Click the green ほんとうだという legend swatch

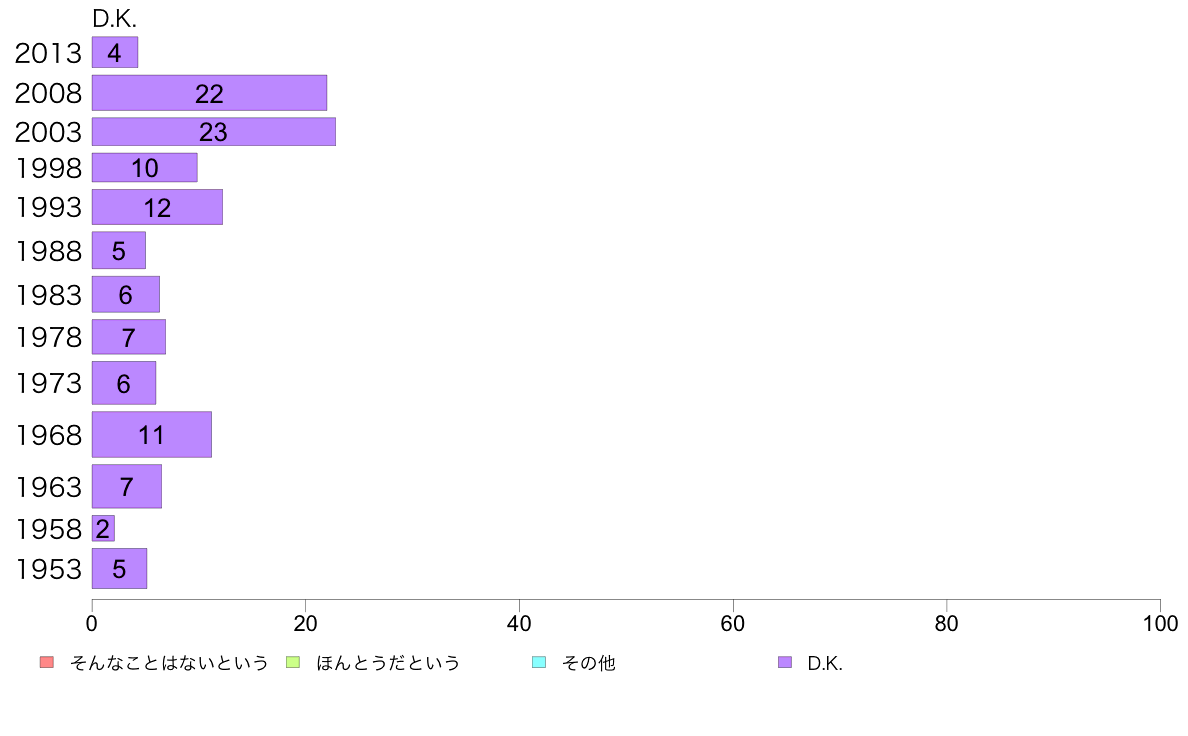pyautogui.click(x=292, y=662)
